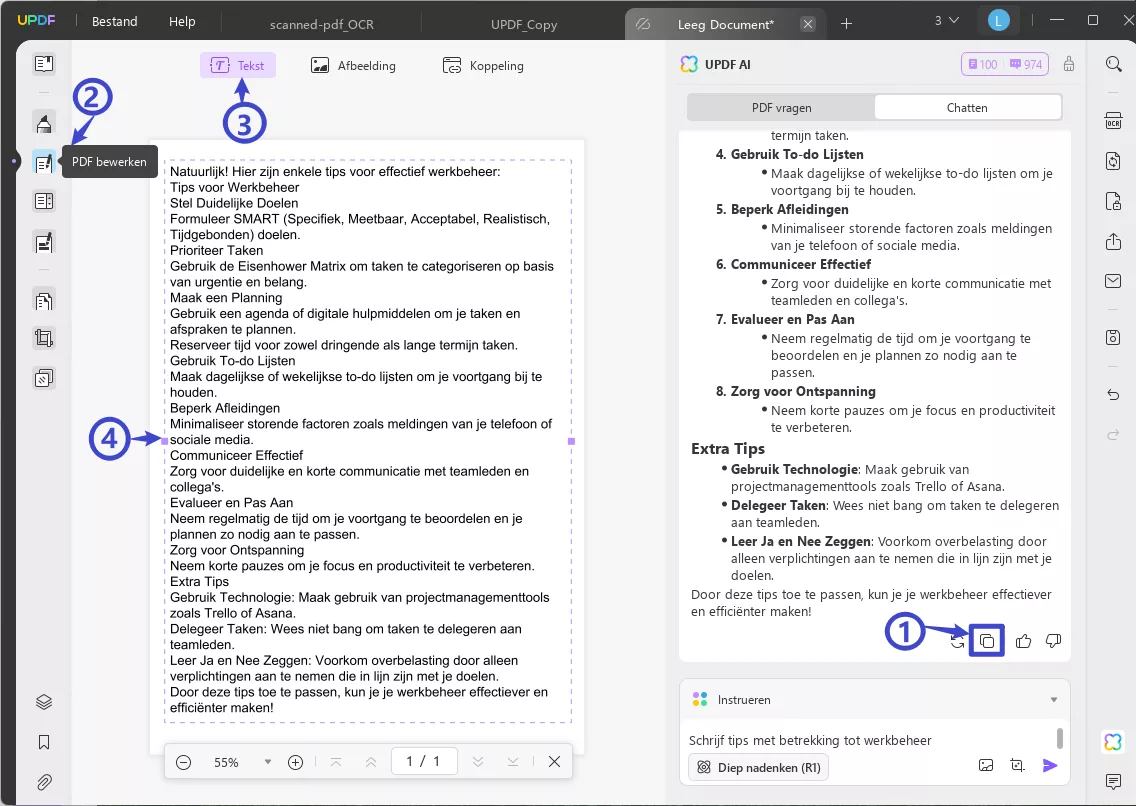This screenshot has height=806, width=1136.
Task: Open the tab count 3 dropdown
Action: pyautogui.click(x=946, y=21)
